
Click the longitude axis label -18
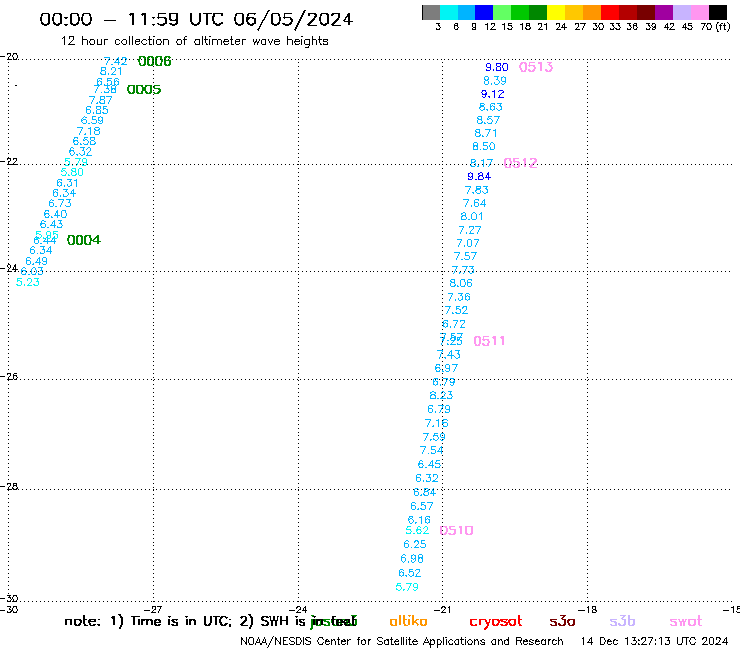tap(587, 609)
